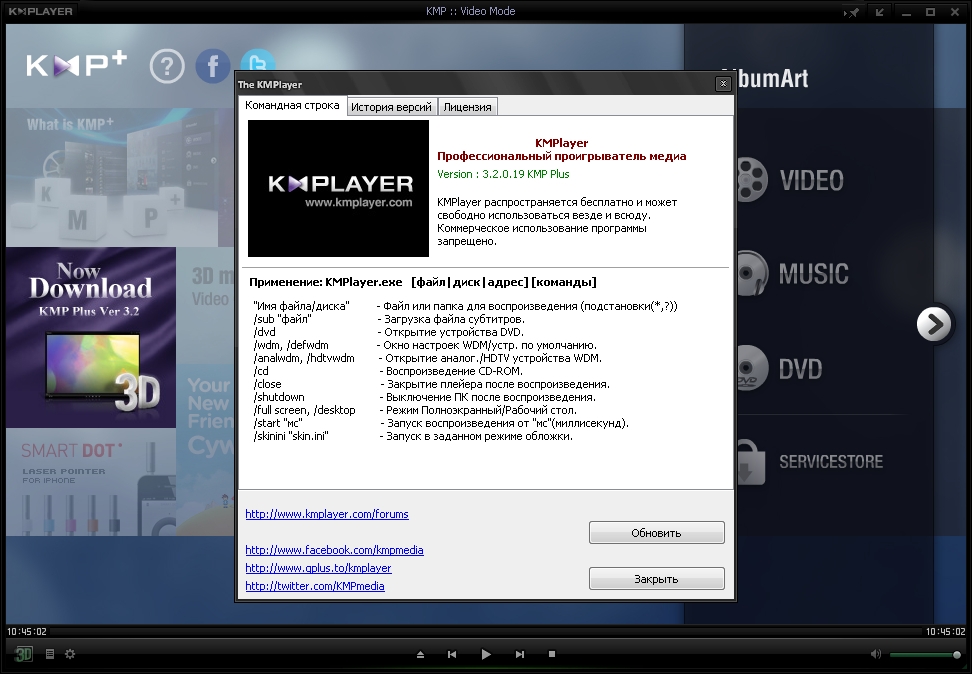Viewport: 972px width, 674px height.
Task: Open the control box gear icon
Action: (x=70, y=654)
